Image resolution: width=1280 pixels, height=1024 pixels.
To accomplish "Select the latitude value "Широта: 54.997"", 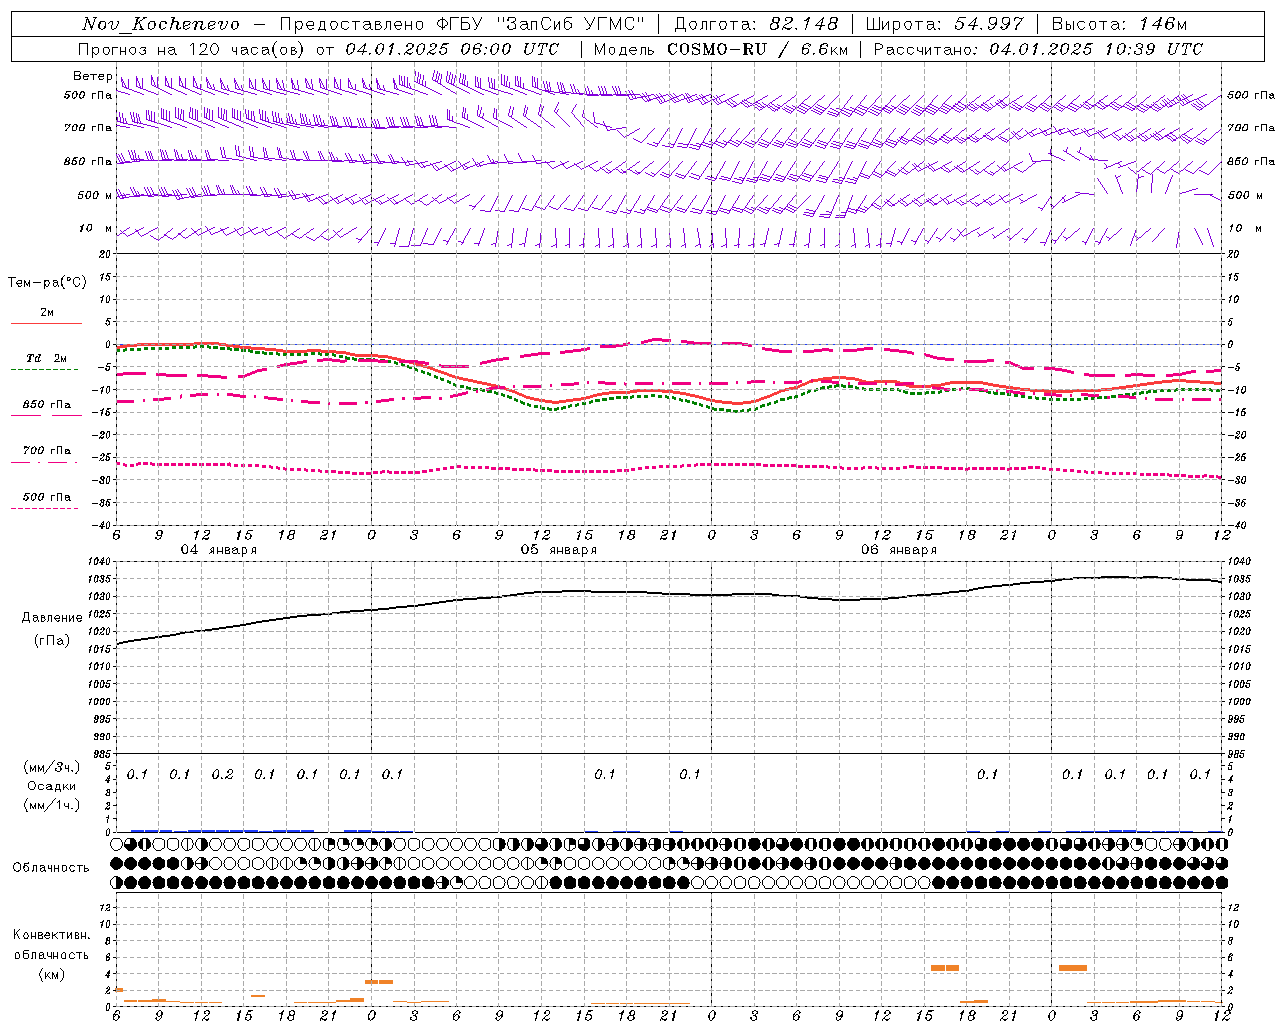I will 944,24.
